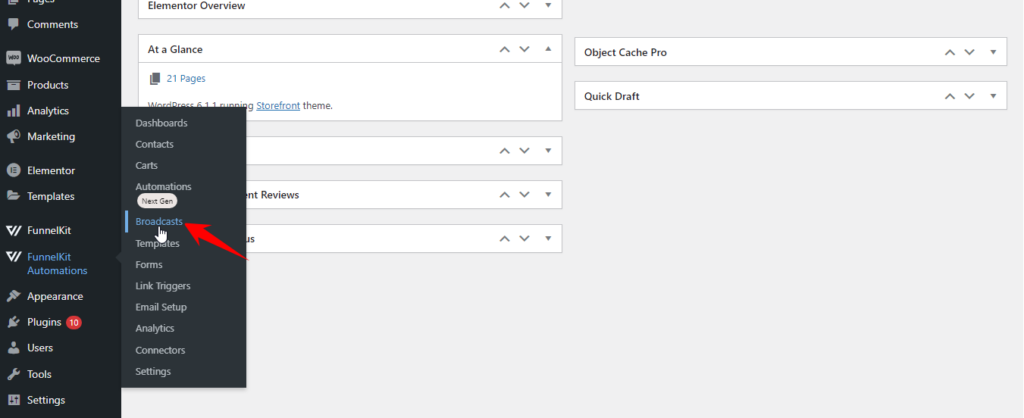Open Analytics in FunnelKit flyout submenu
This screenshot has width=1024, height=418.
pyautogui.click(x=155, y=329)
